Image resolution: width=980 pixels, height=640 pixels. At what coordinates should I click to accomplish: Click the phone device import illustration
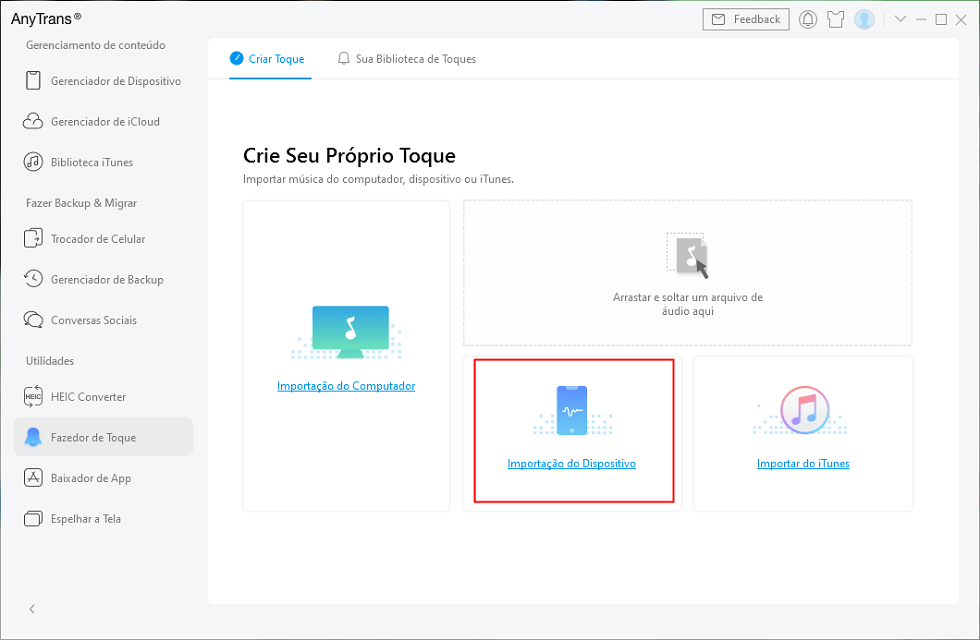pyautogui.click(x=572, y=410)
